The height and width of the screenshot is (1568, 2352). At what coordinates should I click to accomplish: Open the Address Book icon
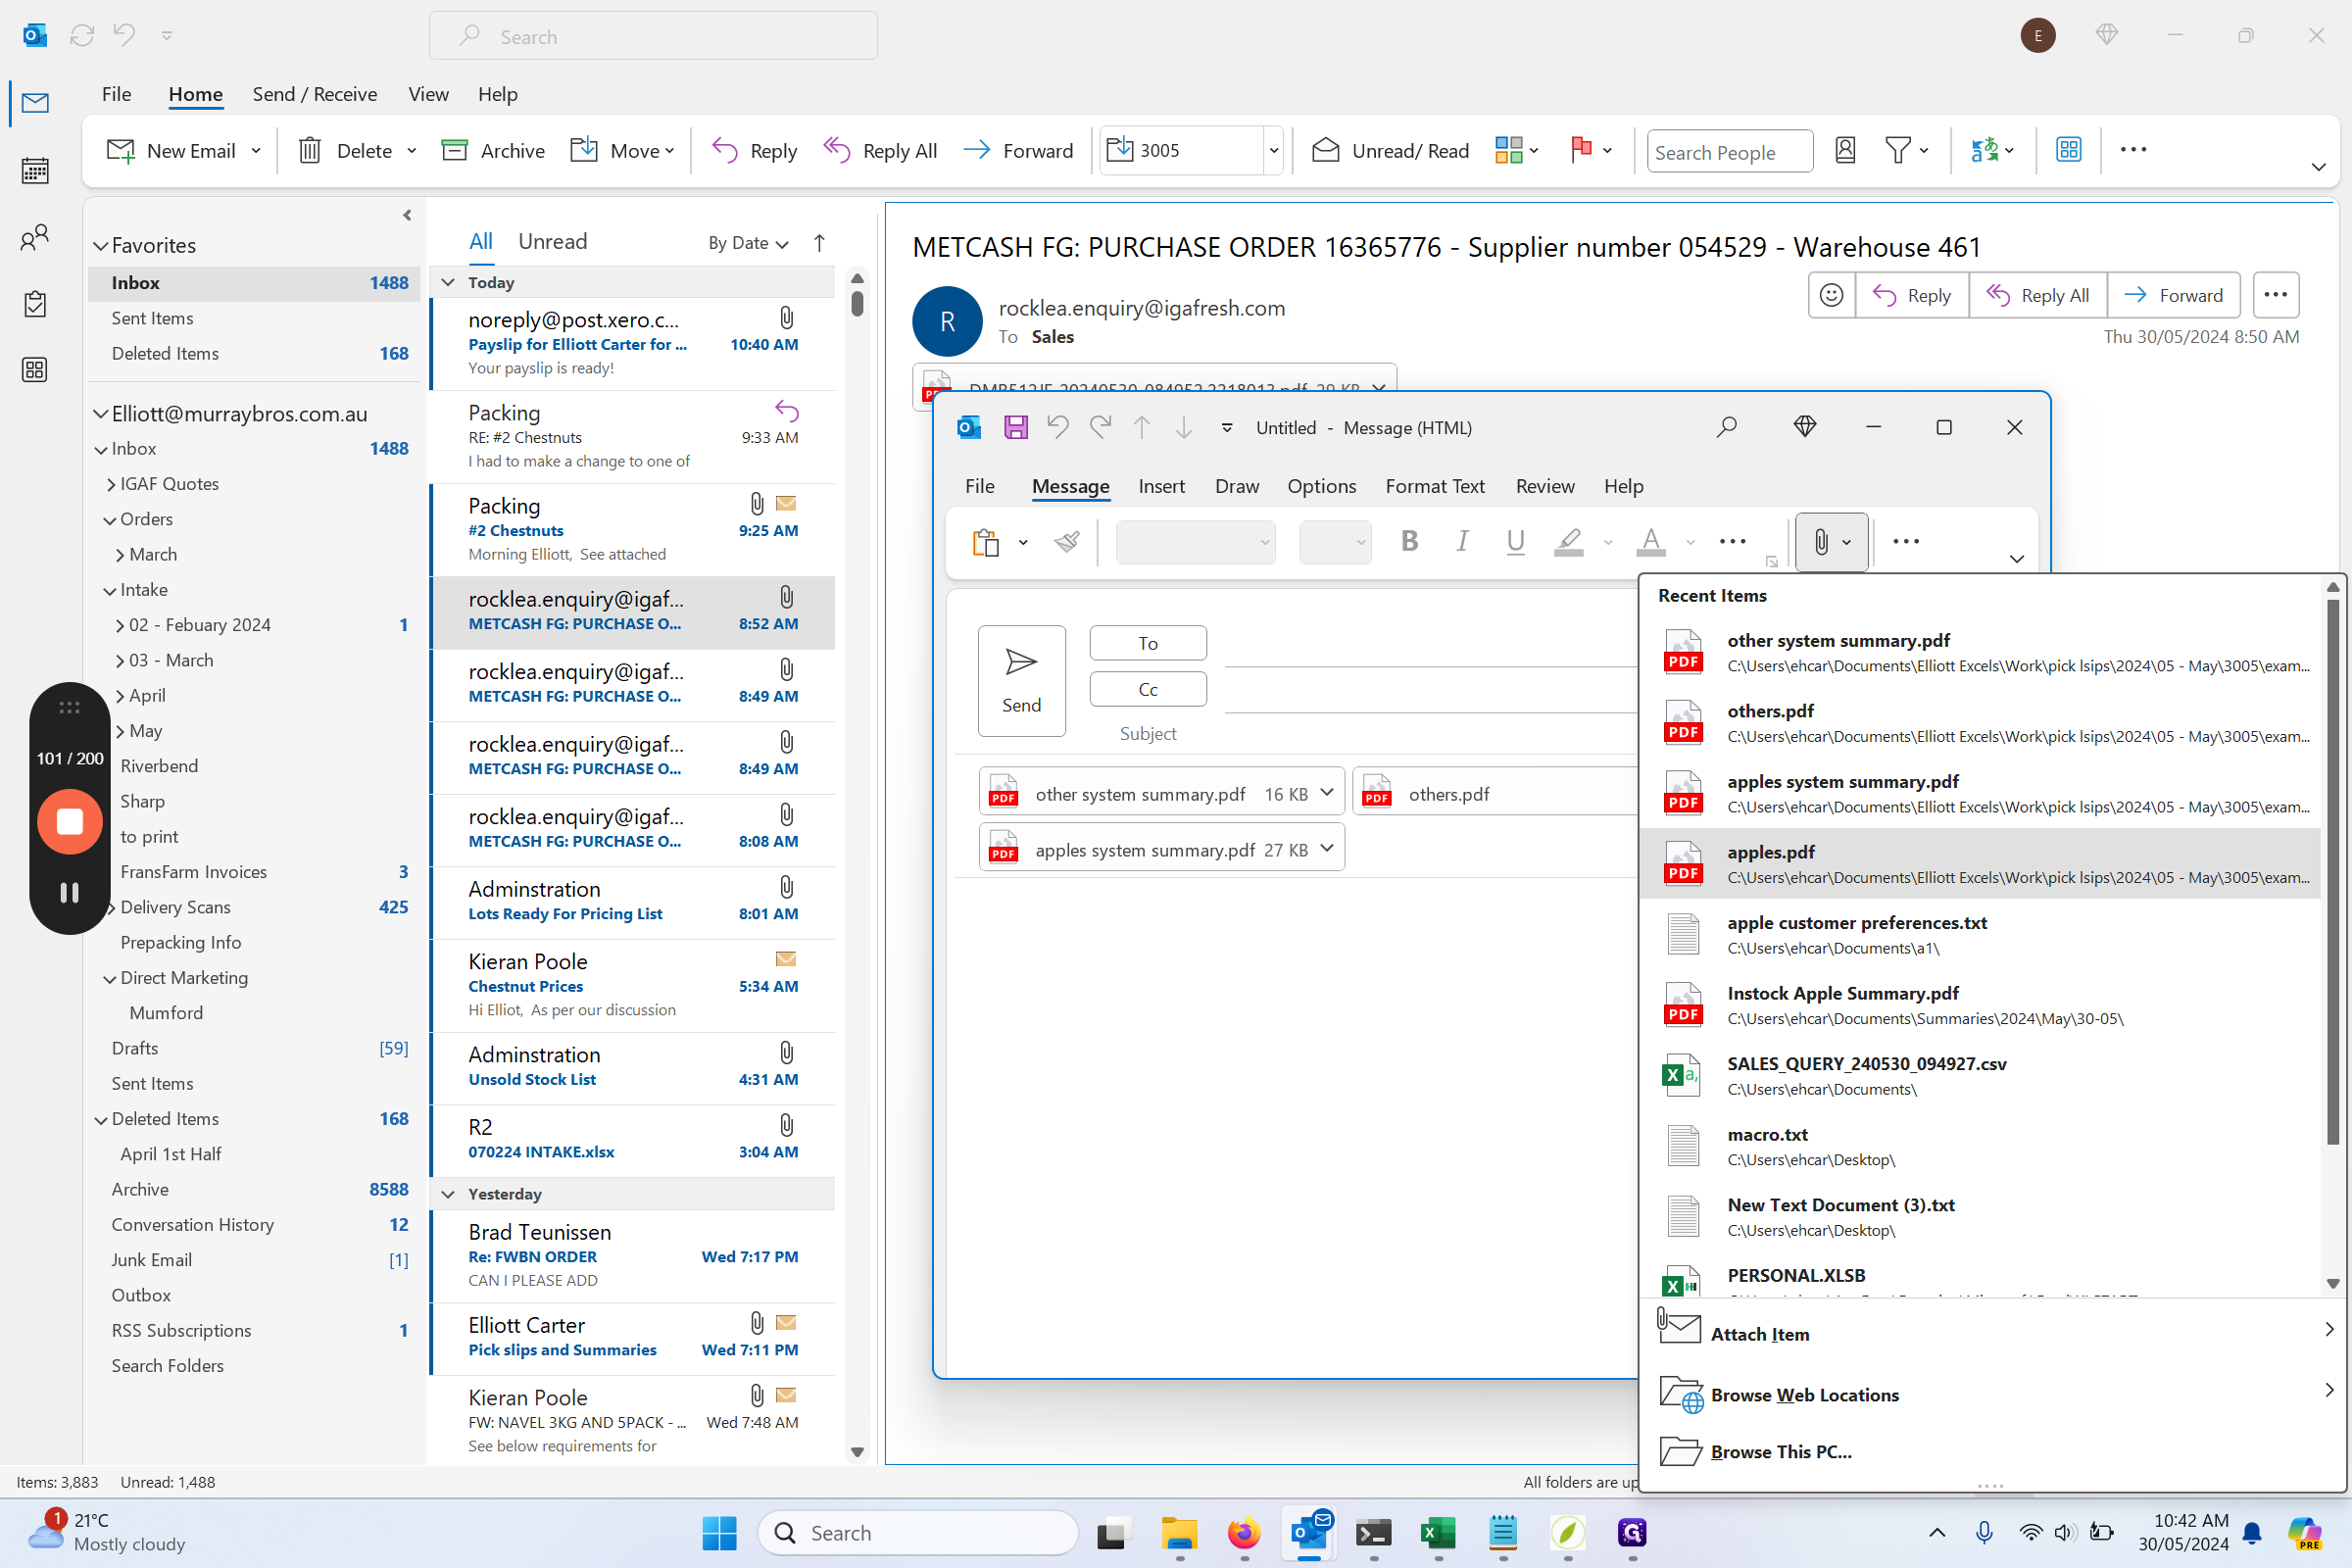(x=1845, y=150)
